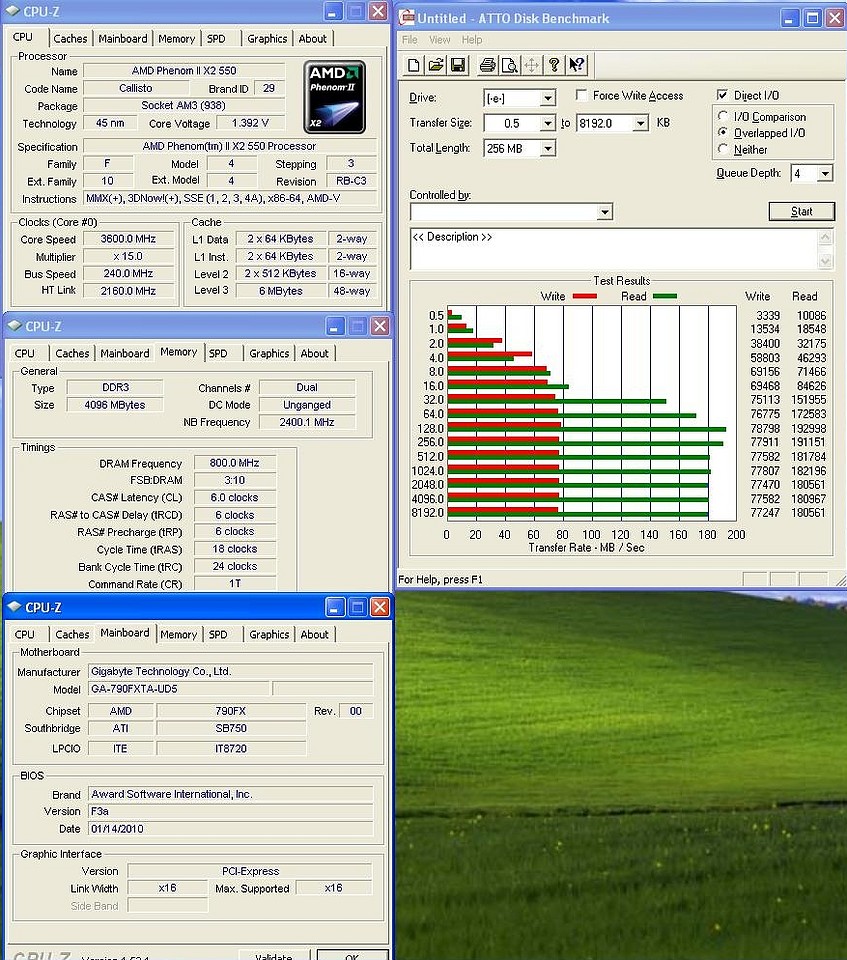Click the Print icon in ATTO toolbar

pyautogui.click(x=487, y=65)
